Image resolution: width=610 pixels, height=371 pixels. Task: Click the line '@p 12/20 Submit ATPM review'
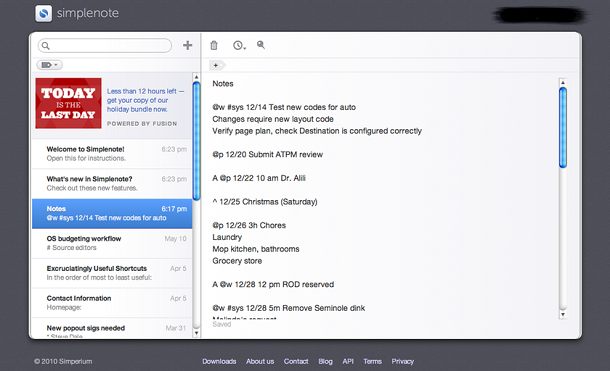(268, 154)
